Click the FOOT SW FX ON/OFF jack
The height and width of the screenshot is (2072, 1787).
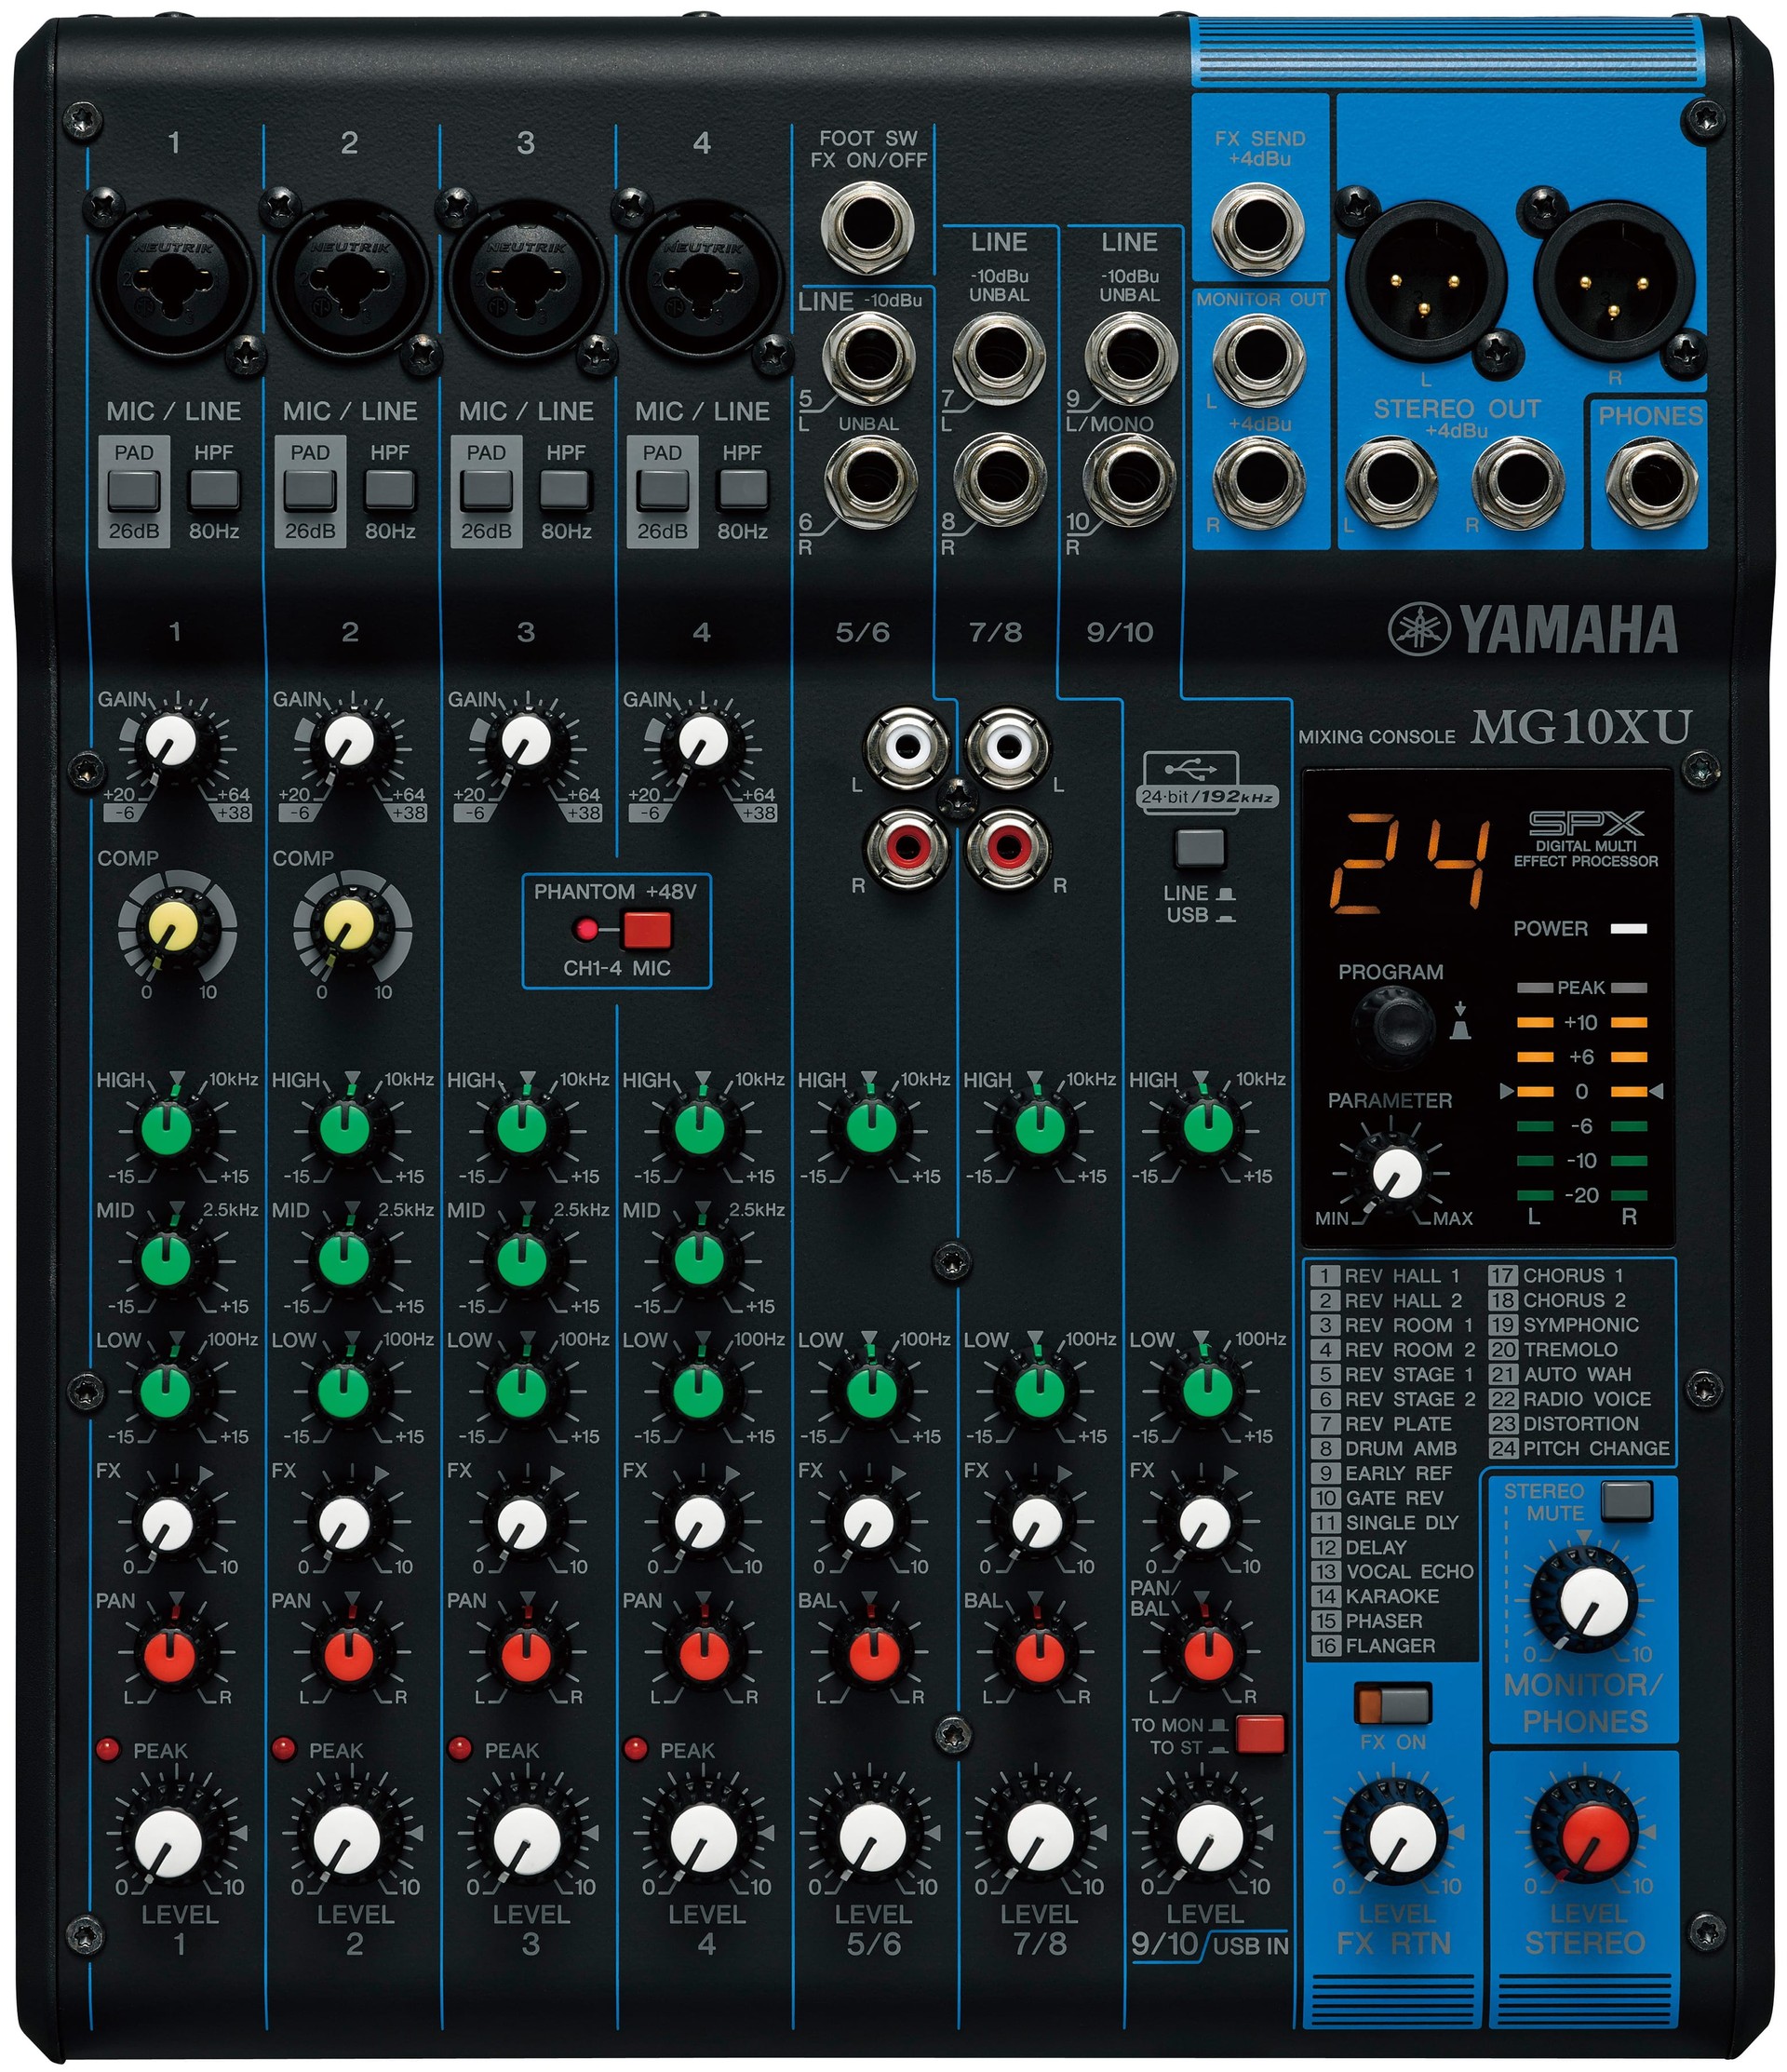[x=868, y=227]
